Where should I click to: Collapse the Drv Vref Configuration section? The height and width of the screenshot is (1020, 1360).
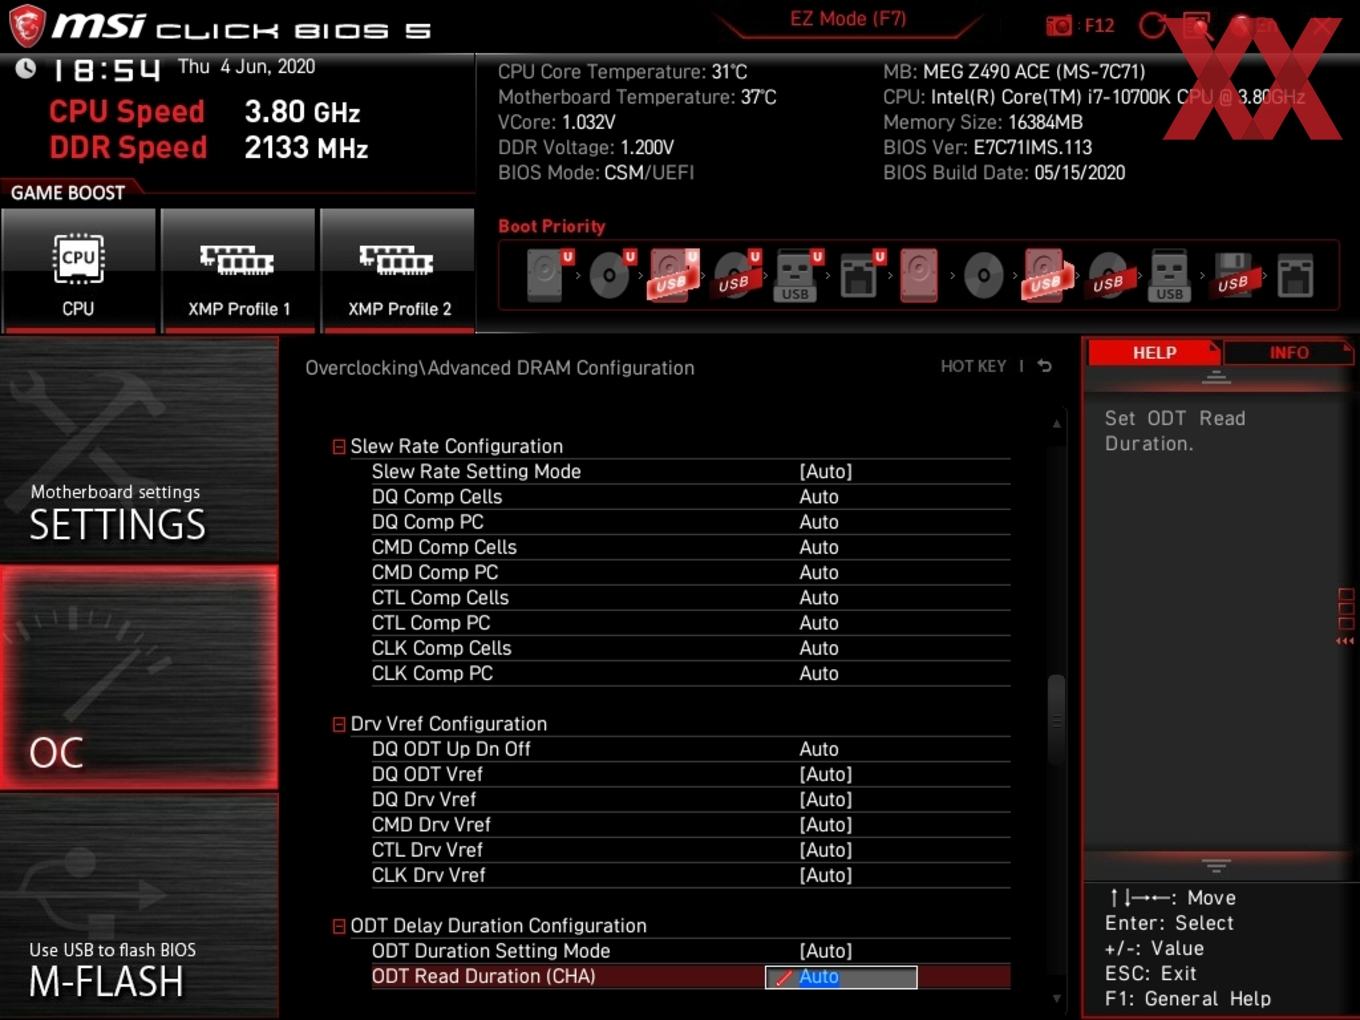tap(339, 724)
